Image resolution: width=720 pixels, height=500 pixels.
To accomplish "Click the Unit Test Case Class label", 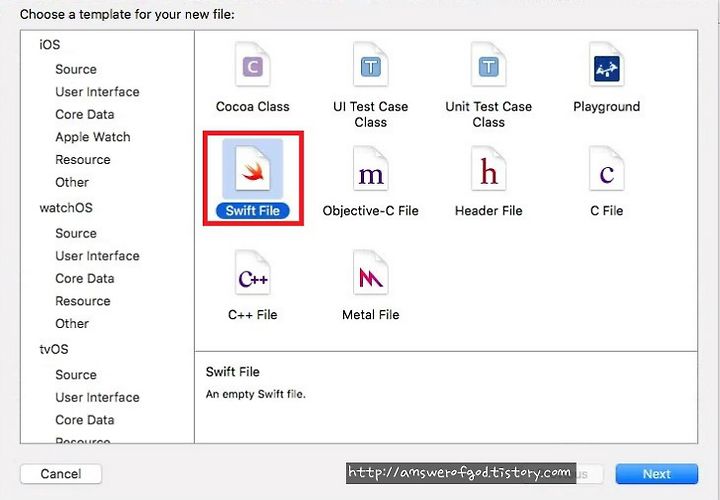I will 489,114.
